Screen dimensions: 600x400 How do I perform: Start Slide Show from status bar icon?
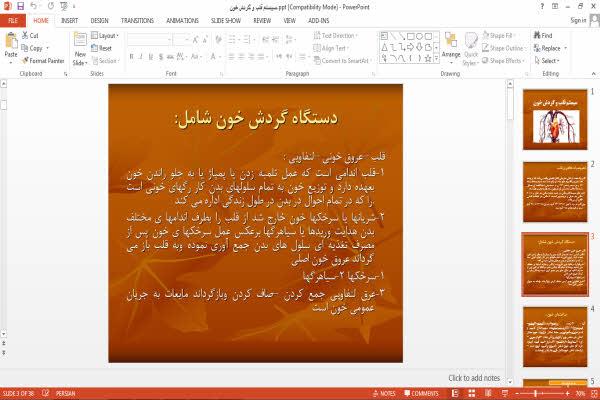click(505, 393)
